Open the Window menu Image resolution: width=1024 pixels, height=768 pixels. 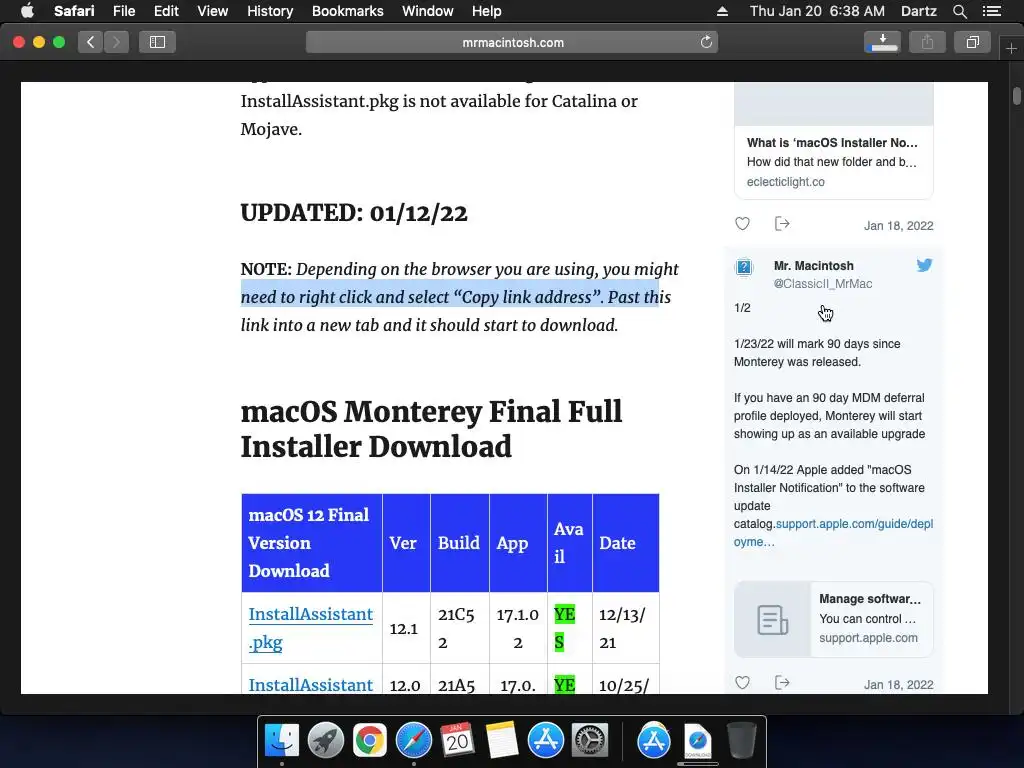pyautogui.click(x=428, y=11)
